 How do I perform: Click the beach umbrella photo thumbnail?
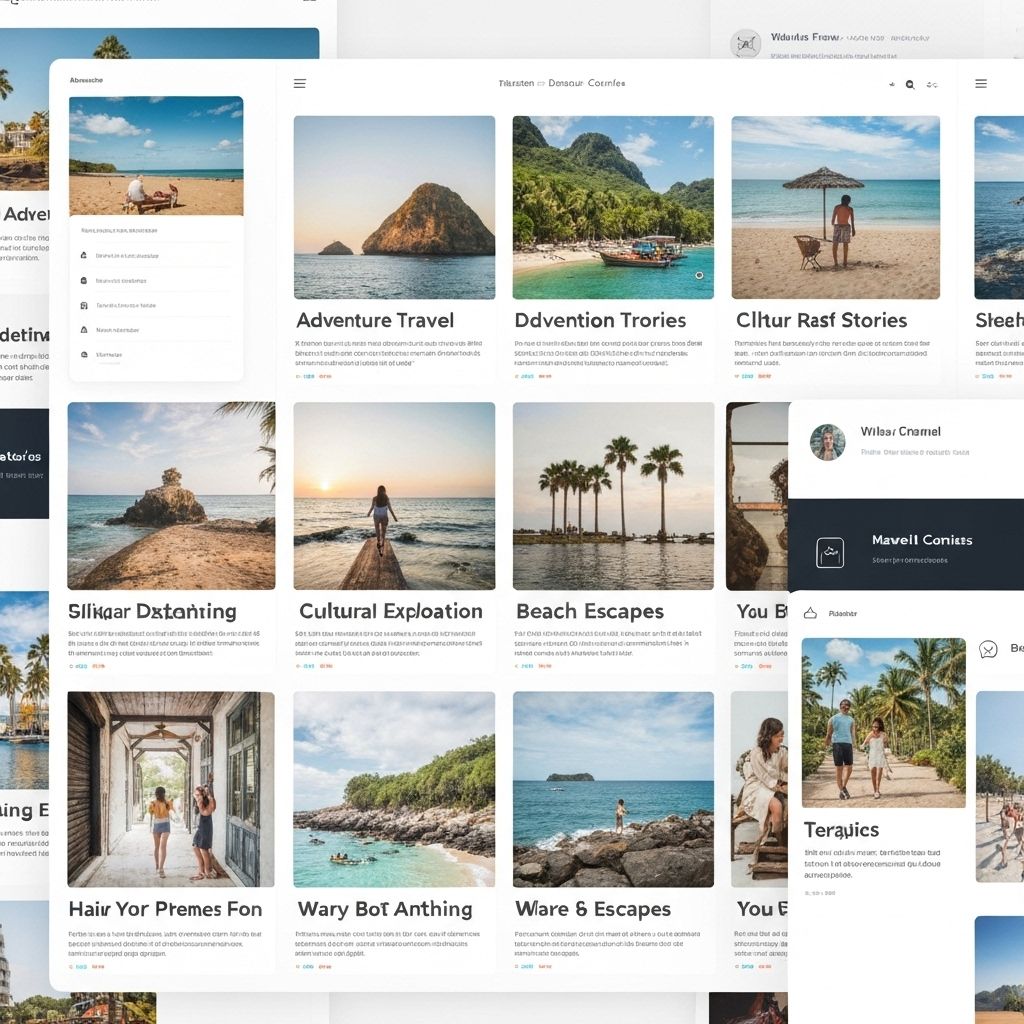[835, 207]
